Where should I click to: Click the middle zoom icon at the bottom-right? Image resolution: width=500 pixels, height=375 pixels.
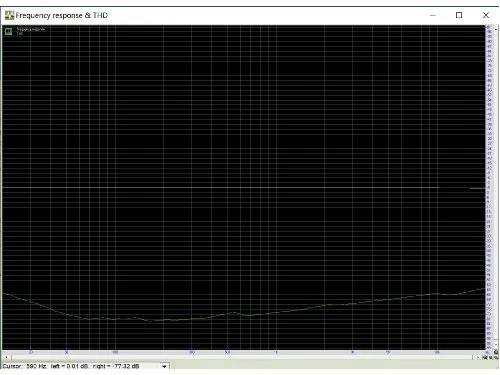coord(490,357)
